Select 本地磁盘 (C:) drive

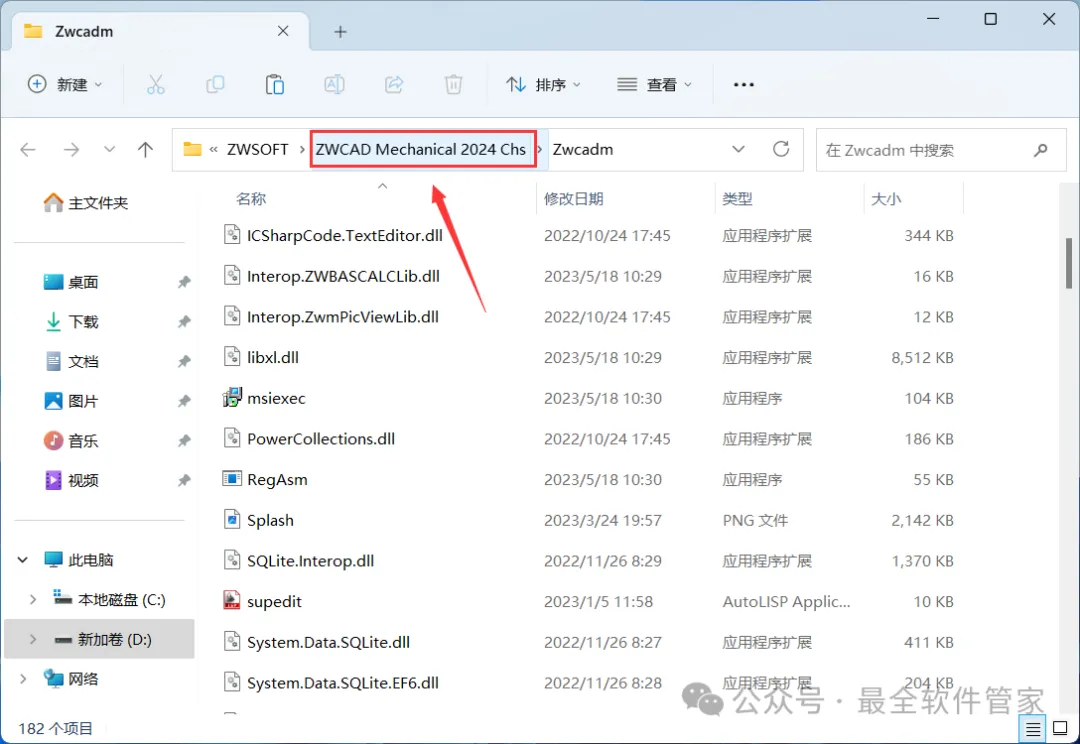(x=109, y=599)
